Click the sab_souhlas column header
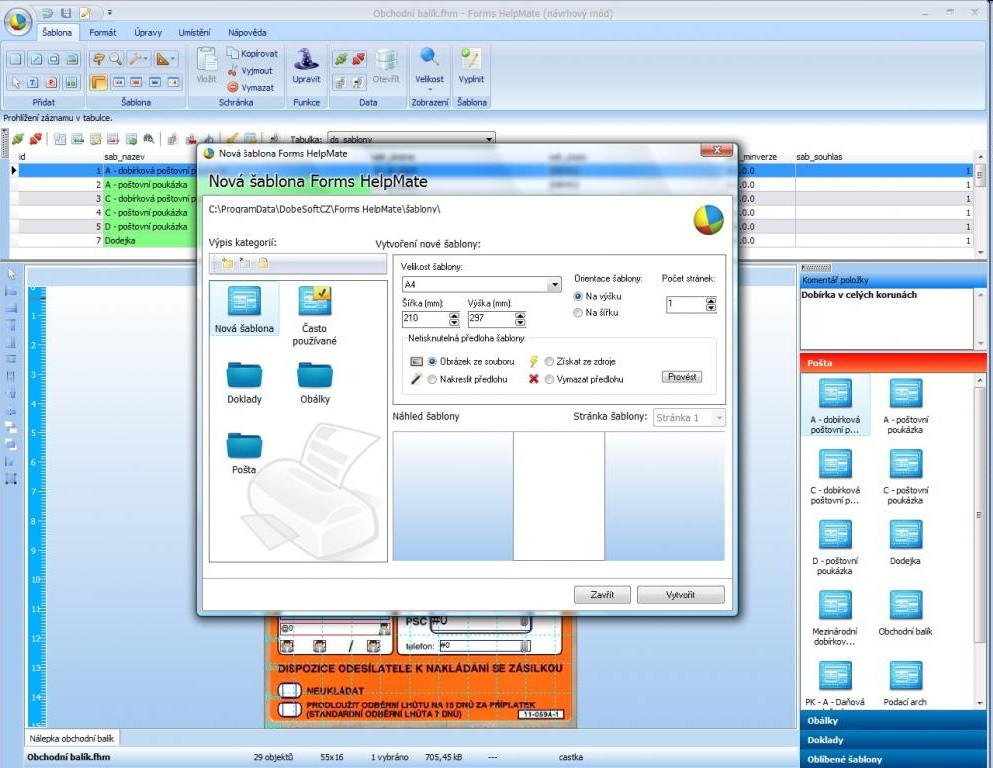This screenshot has width=993, height=768. [x=819, y=156]
